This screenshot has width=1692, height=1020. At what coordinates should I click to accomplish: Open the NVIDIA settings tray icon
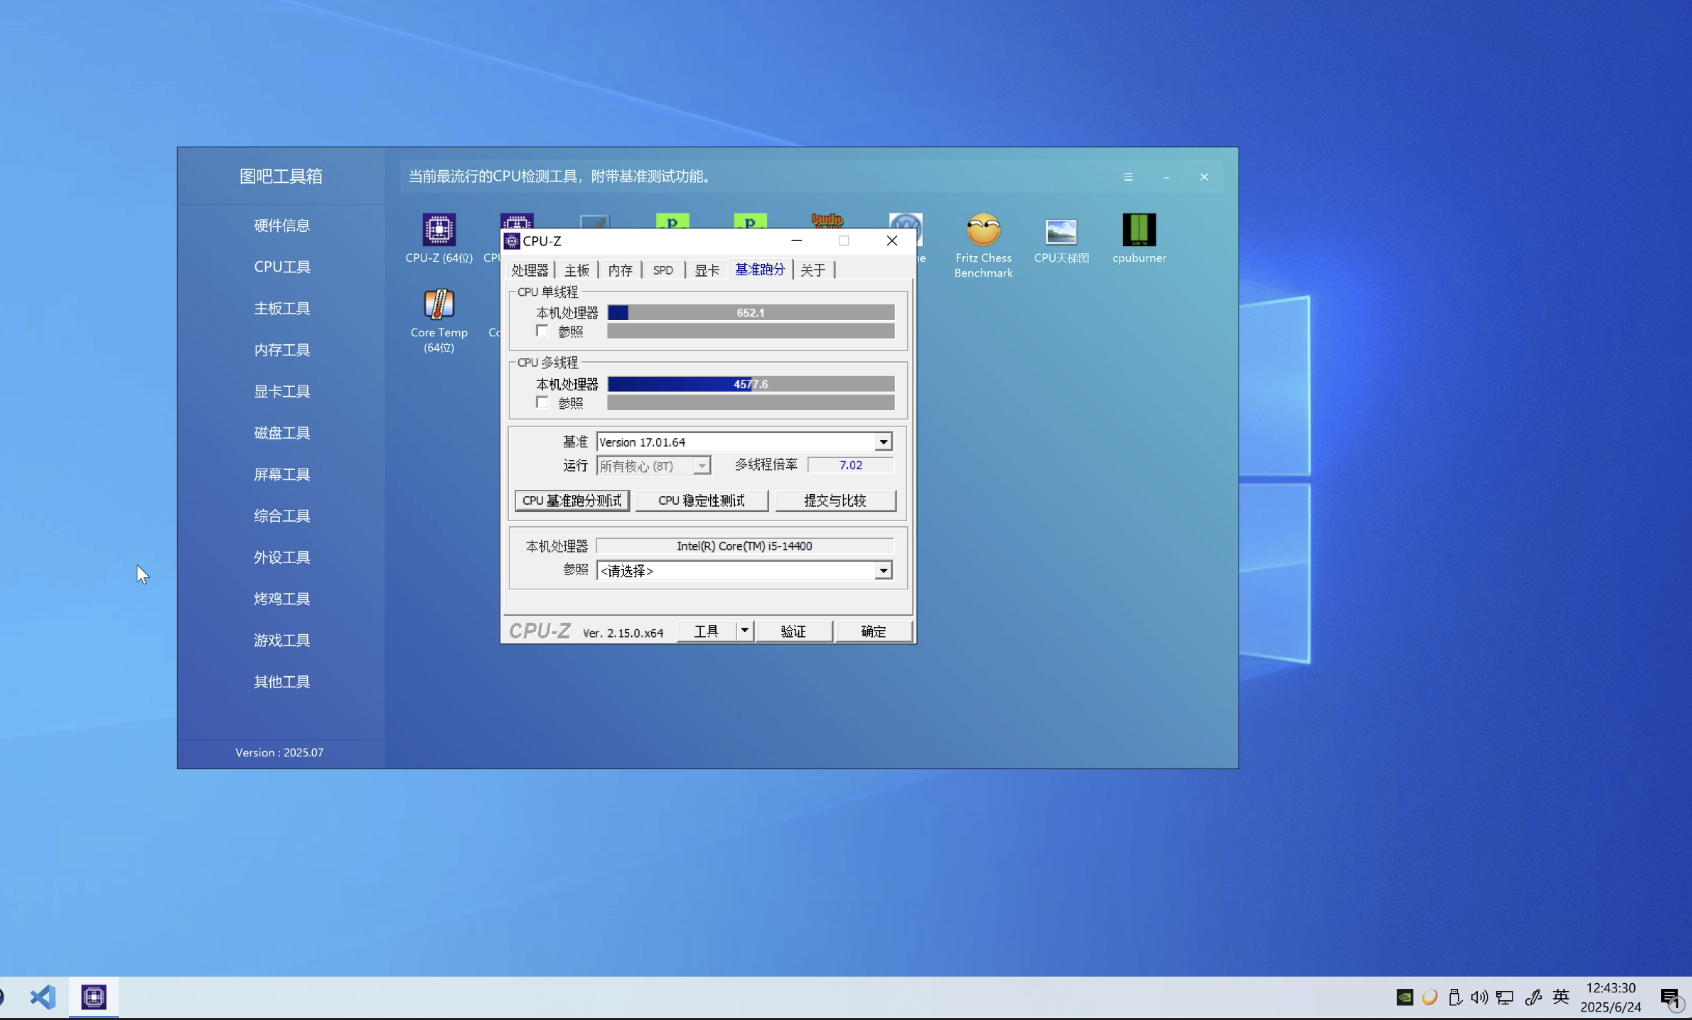coord(1405,997)
